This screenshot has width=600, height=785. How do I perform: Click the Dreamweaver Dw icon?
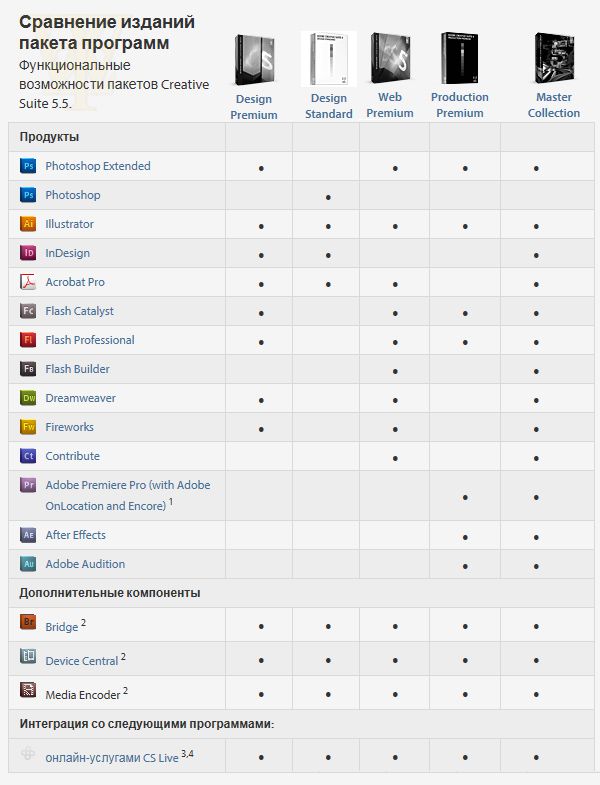28,398
